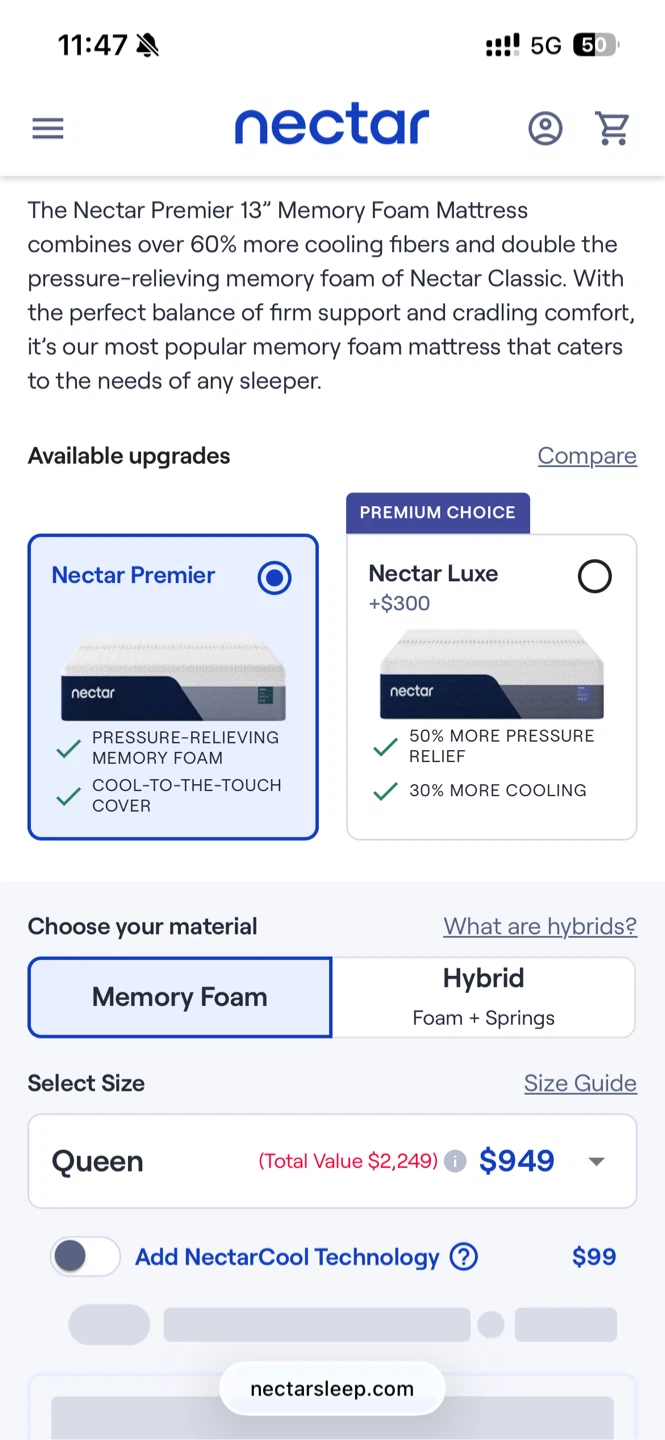Enable the Add NectarCool Technology toggle
Viewport: 665px width, 1440px height.
pyautogui.click(x=85, y=1257)
